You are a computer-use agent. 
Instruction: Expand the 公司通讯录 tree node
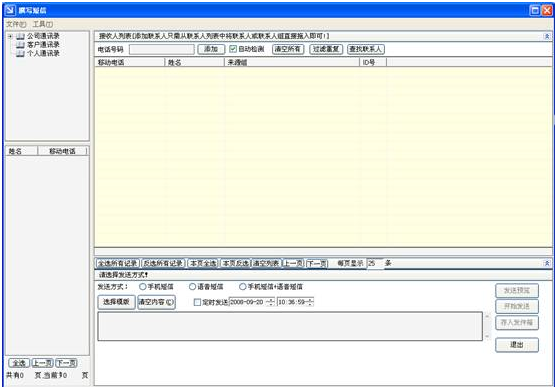(10, 36)
